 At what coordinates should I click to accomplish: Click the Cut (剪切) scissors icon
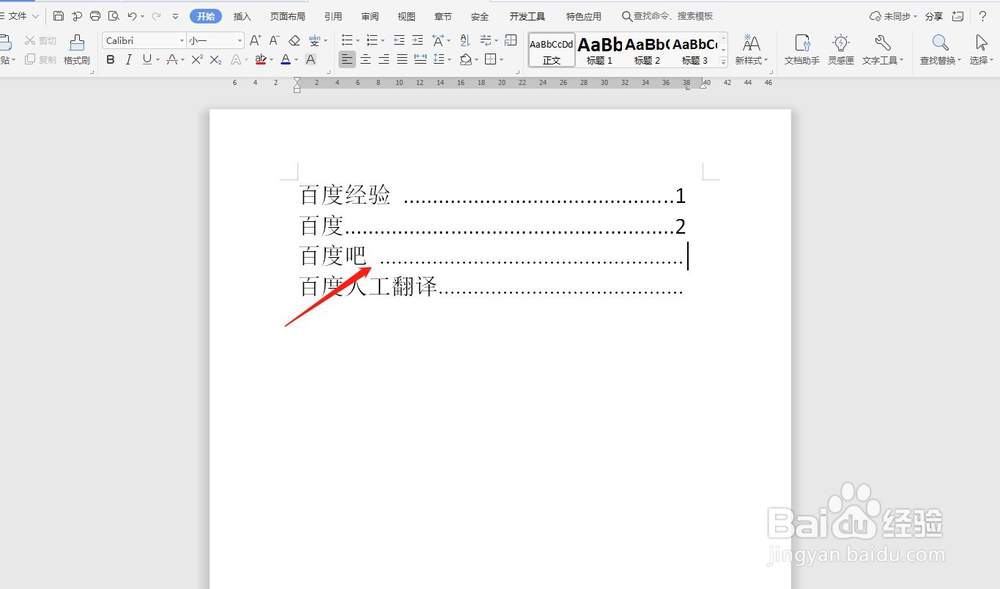point(40,40)
